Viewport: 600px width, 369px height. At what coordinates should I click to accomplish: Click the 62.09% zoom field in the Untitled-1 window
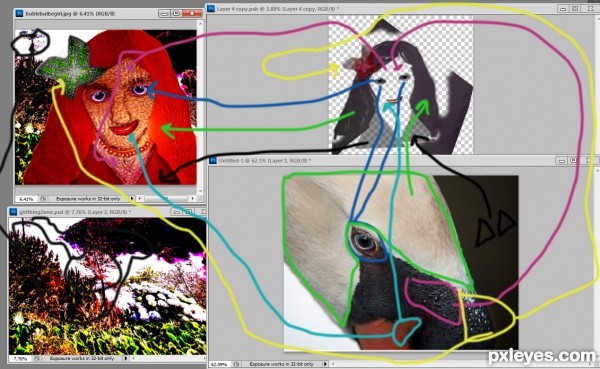220,364
